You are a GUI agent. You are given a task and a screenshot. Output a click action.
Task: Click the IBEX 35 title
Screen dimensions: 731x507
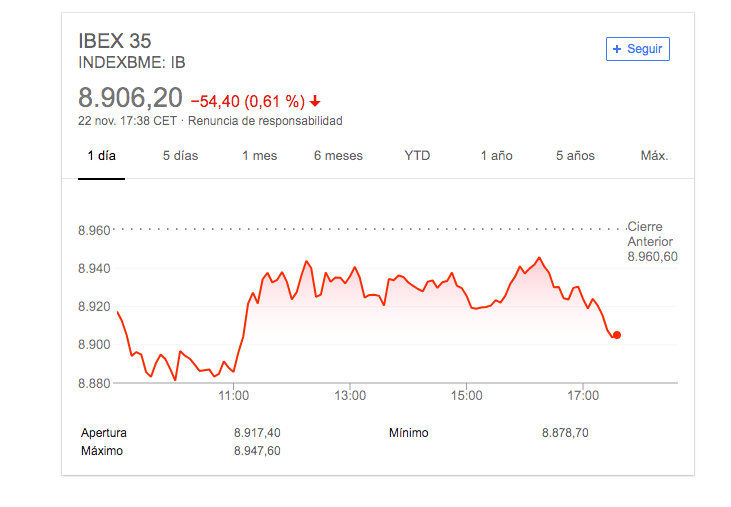point(115,41)
